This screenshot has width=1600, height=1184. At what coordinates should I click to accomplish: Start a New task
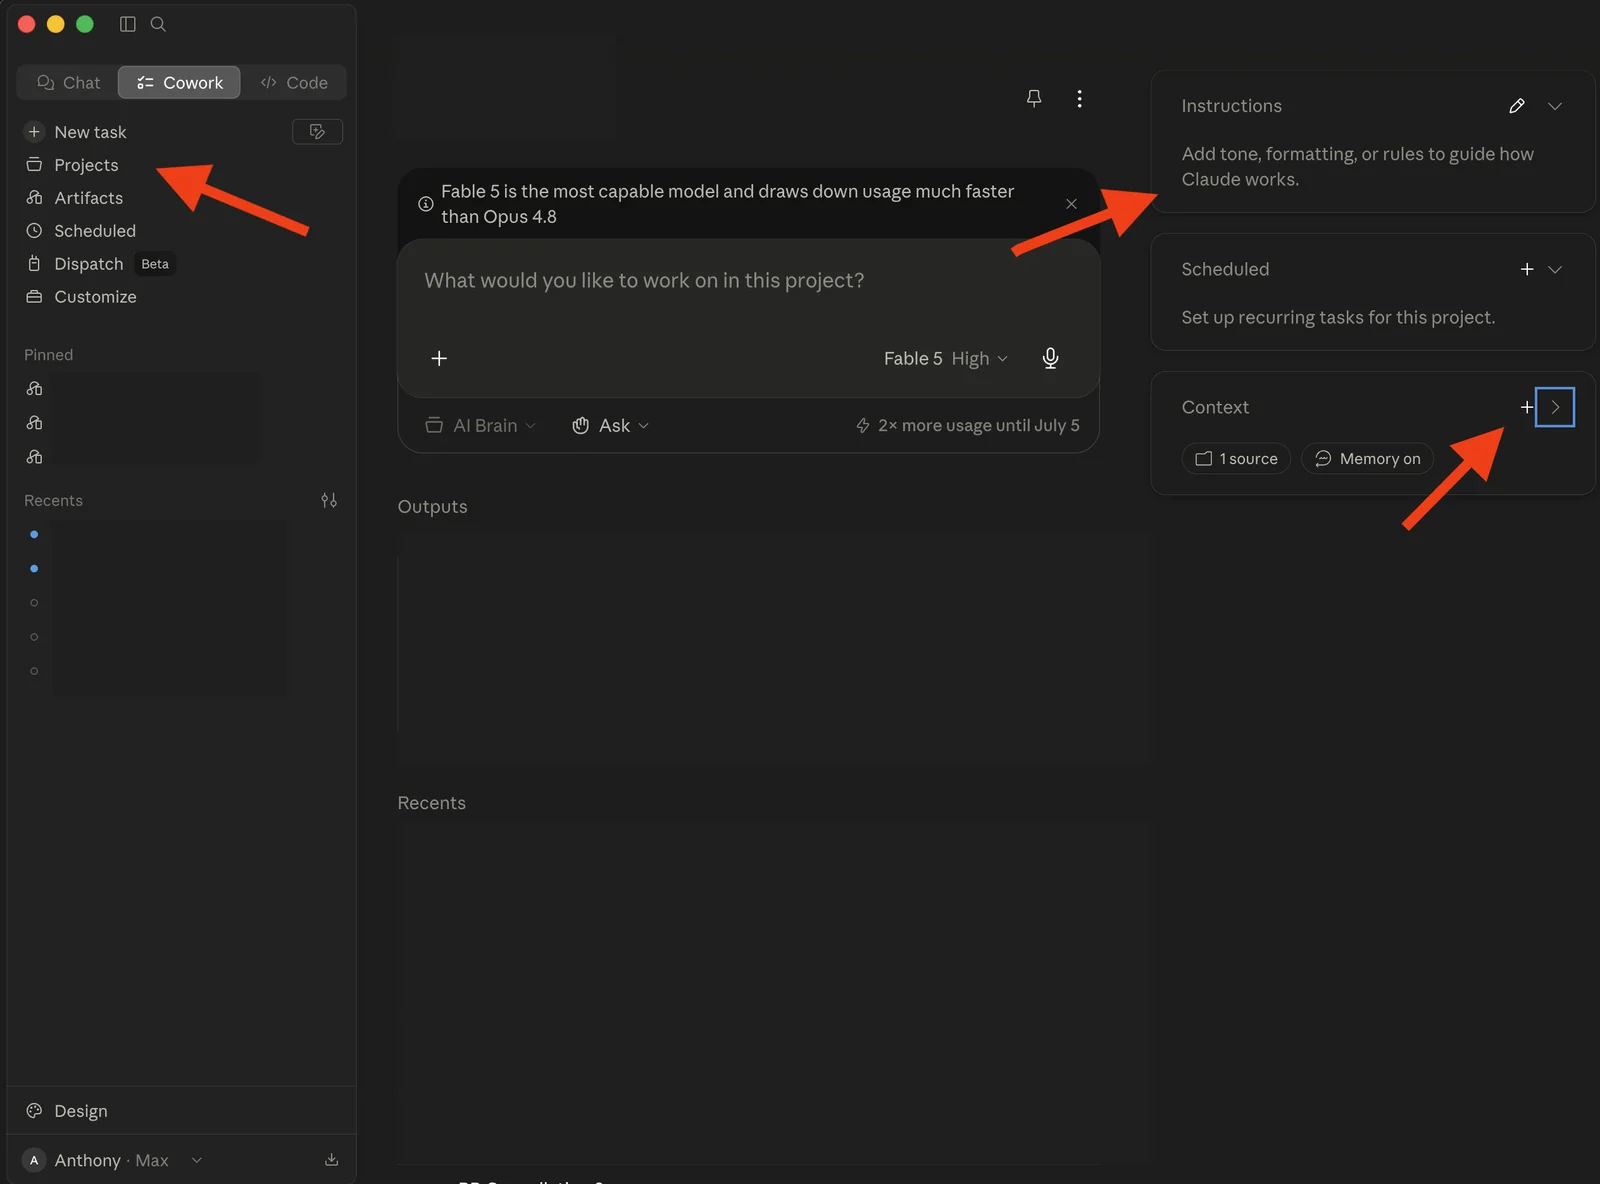(x=90, y=132)
